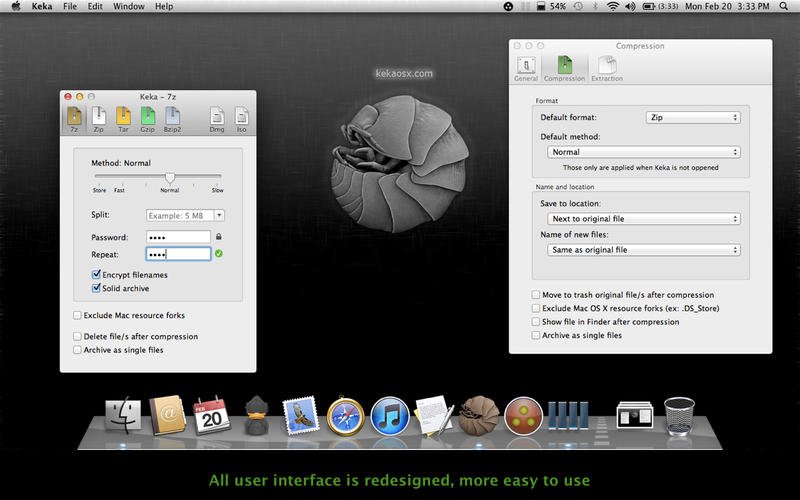Open the Edit menu
The height and width of the screenshot is (500, 800).
coord(95,6)
